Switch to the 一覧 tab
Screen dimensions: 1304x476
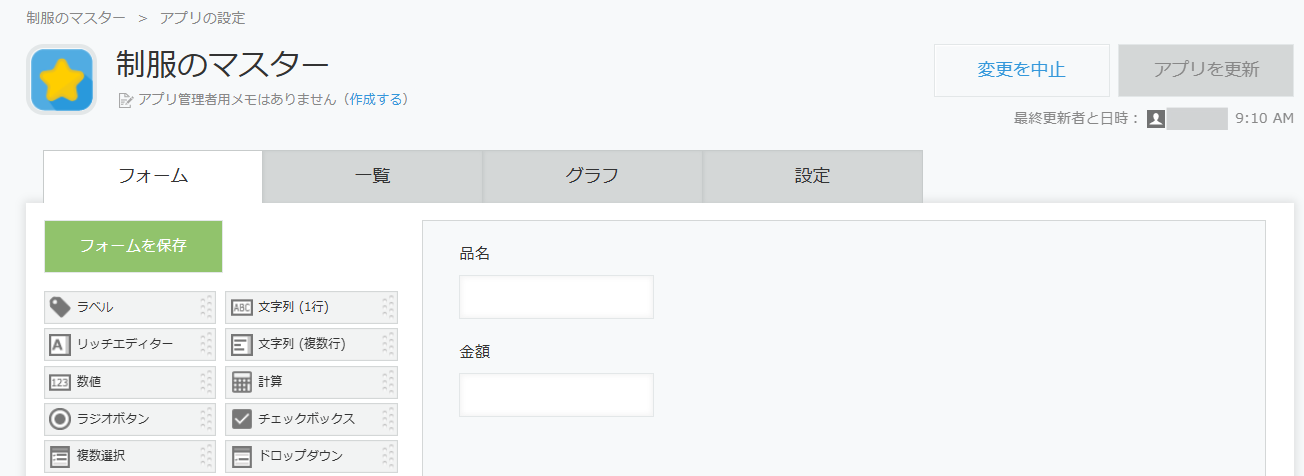coord(372,176)
